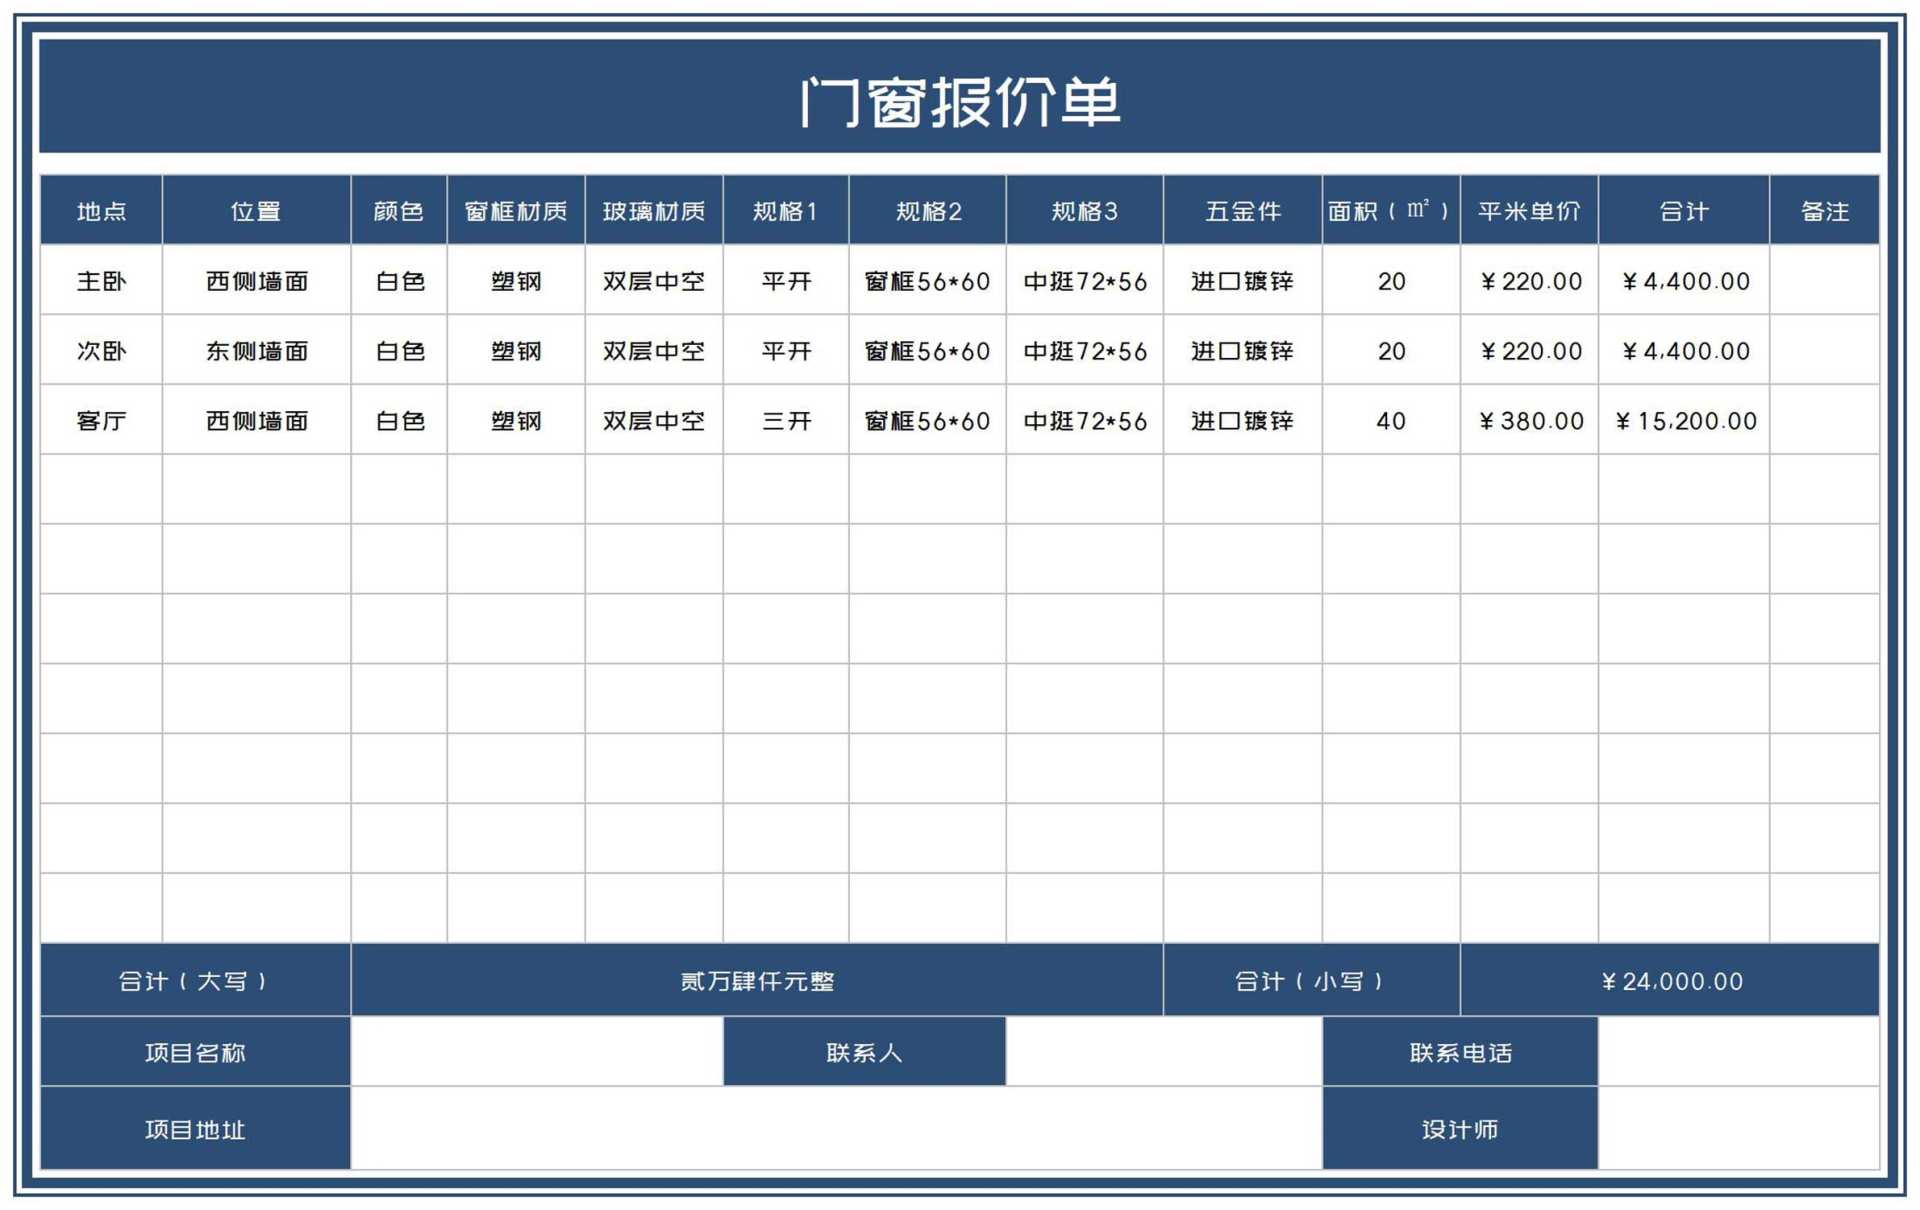Screen dimensions: 1920x1210
Task: Select the 窗框材质 column header
Action: [x=516, y=210]
